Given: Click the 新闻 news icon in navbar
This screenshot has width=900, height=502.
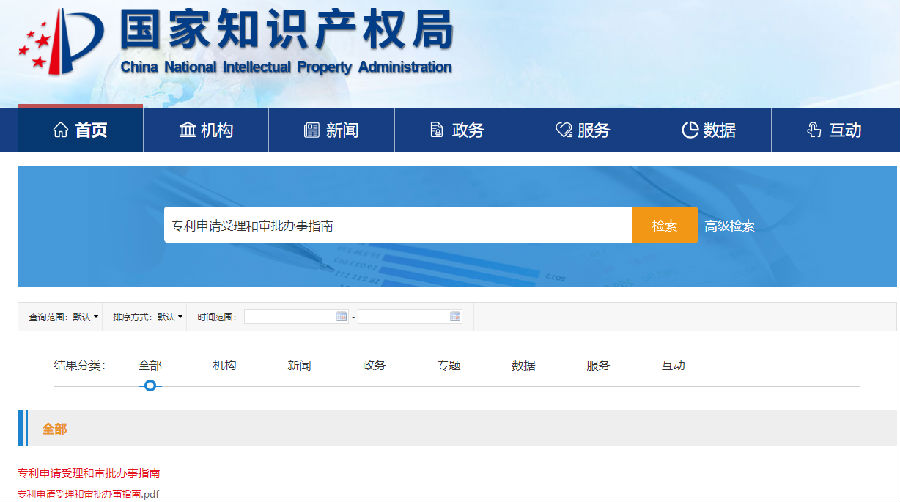Looking at the screenshot, I should coord(312,130).
